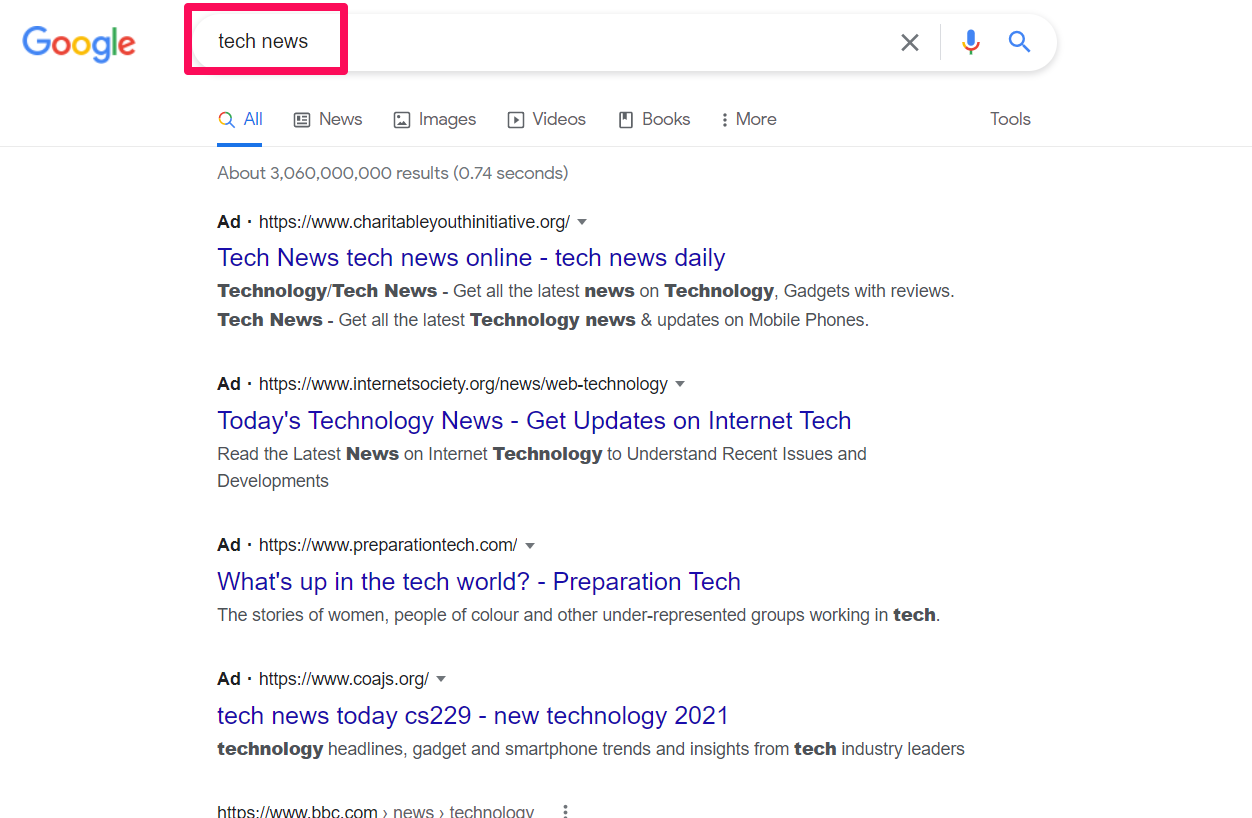
Task: Click the coajs.org ad URL
Action: (344, 679)
